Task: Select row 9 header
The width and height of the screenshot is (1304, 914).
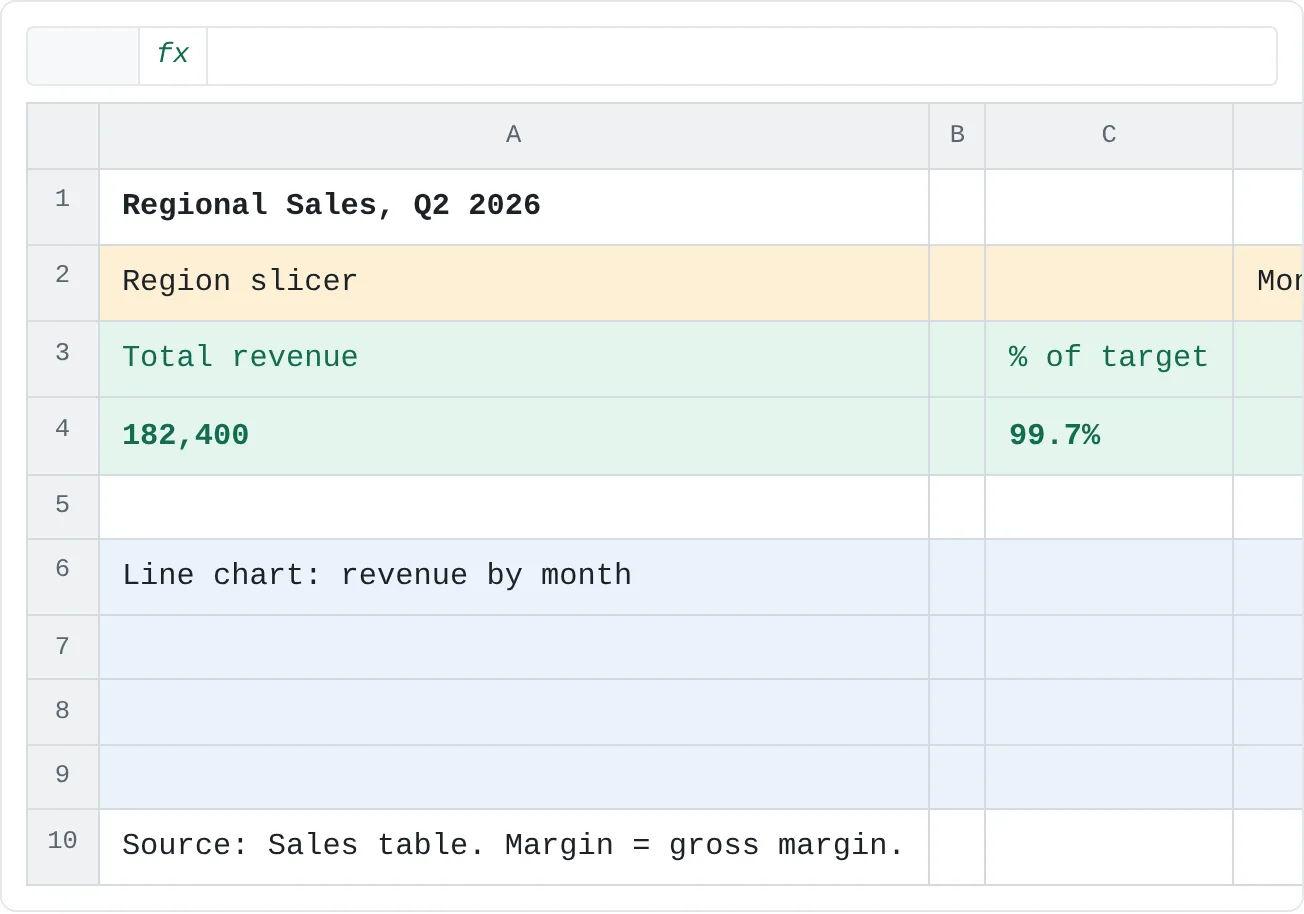Action: (63, 777)
